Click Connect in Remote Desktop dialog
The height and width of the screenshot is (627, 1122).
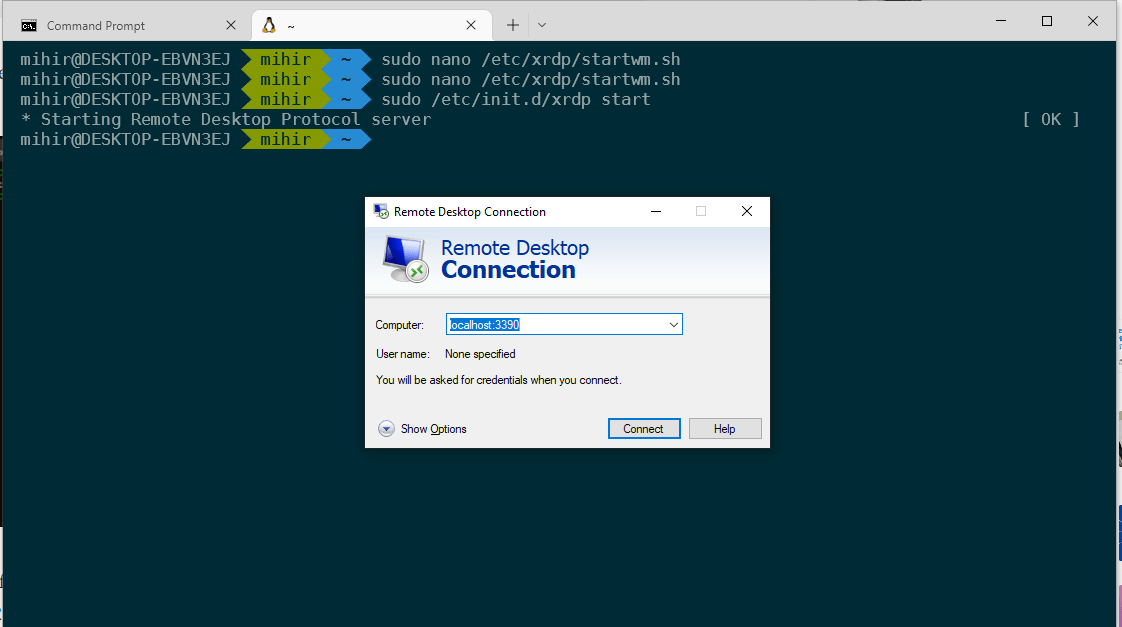coord(643,429)
